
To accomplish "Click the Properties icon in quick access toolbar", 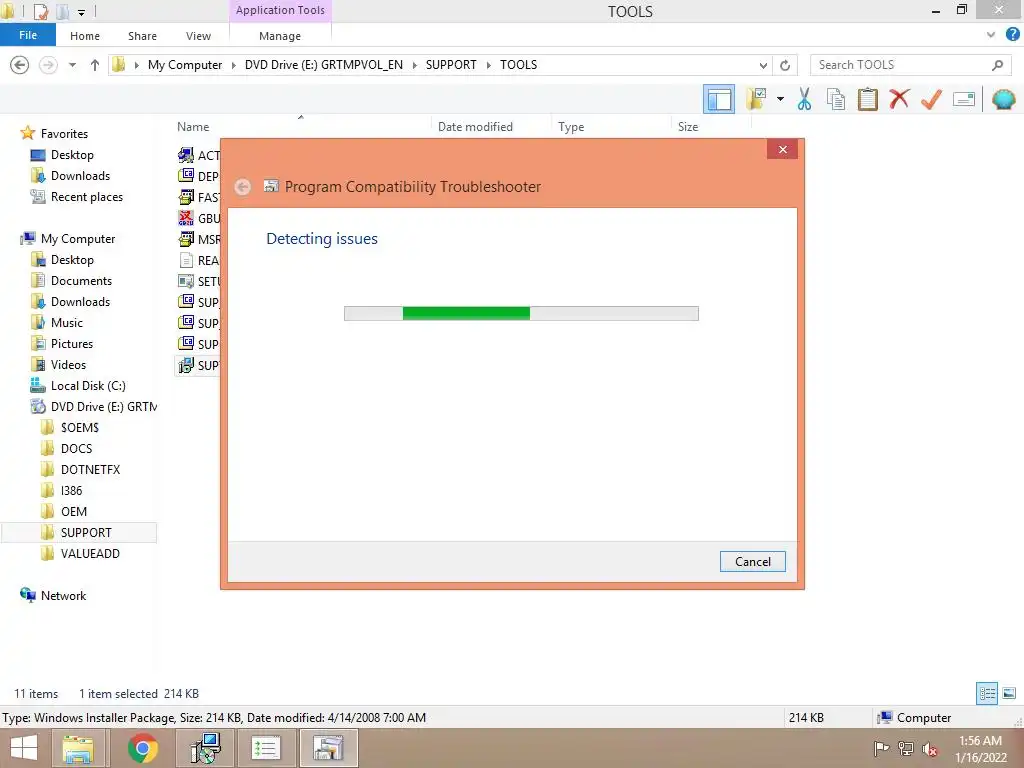I will pyautogui.click(x=40, y=11).
